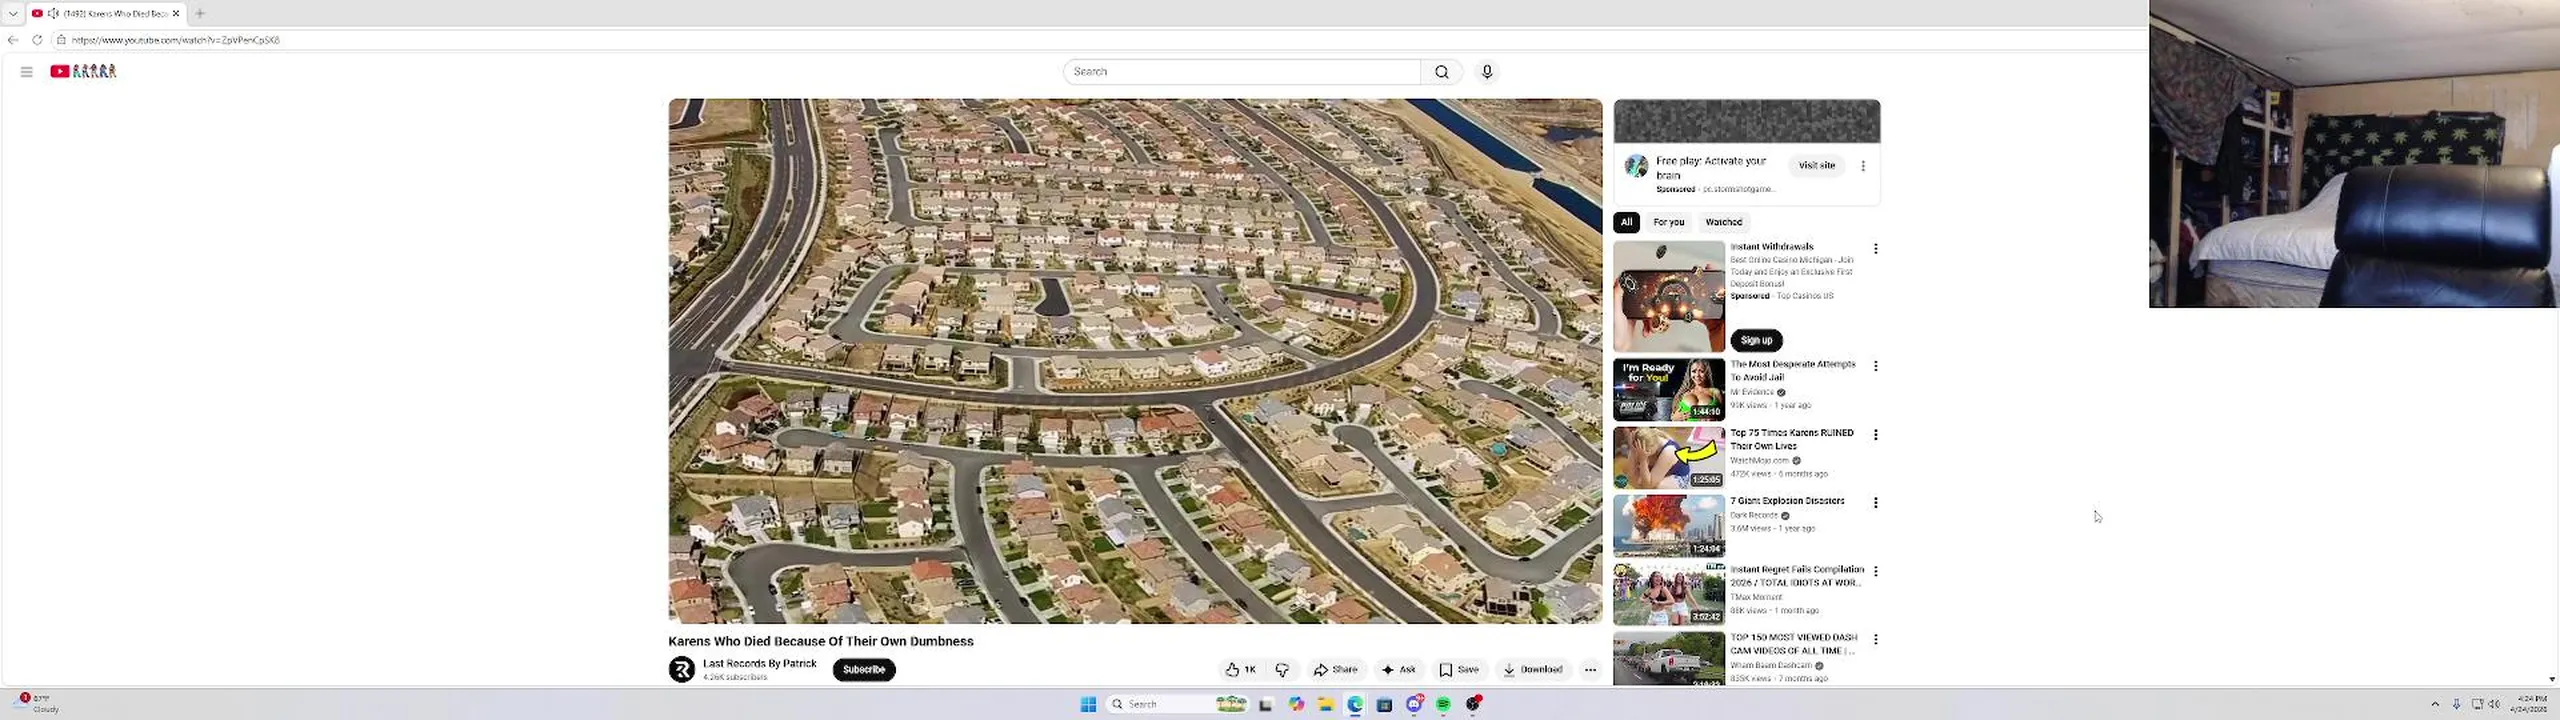Open Top 75 Times Karens RUINED thumbnail
Viewport: 2560px width, 720px height.
1669,458
